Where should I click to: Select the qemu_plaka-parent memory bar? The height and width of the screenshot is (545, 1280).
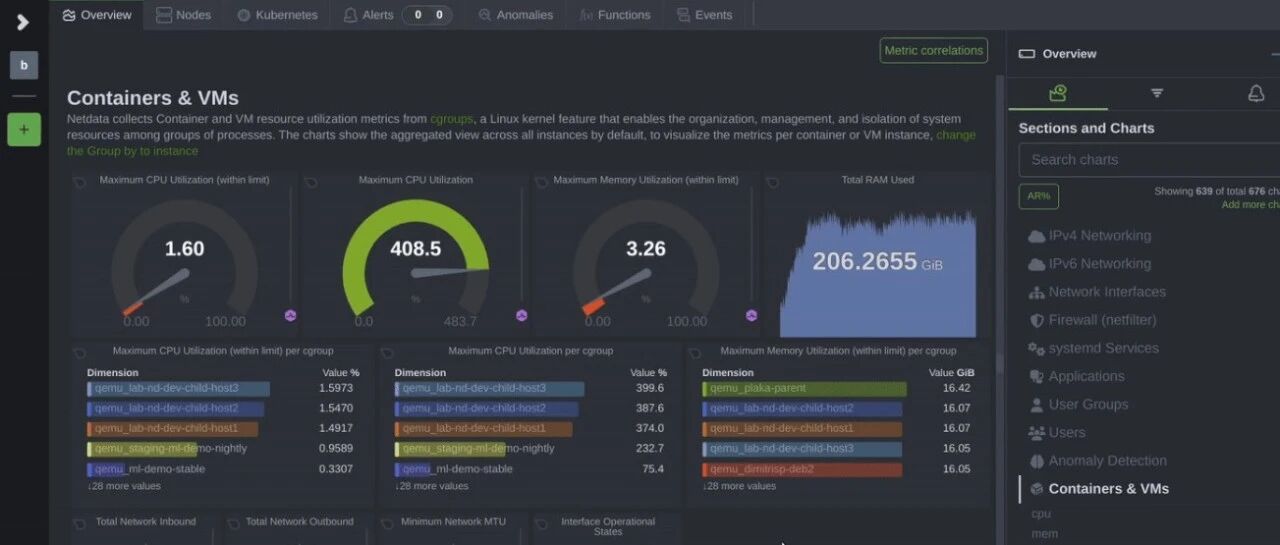click(804, 388)
